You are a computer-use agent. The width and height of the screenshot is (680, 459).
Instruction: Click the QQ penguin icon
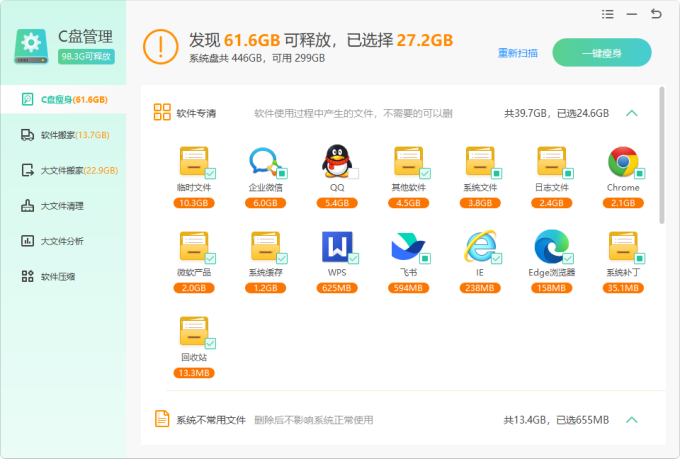336,161
